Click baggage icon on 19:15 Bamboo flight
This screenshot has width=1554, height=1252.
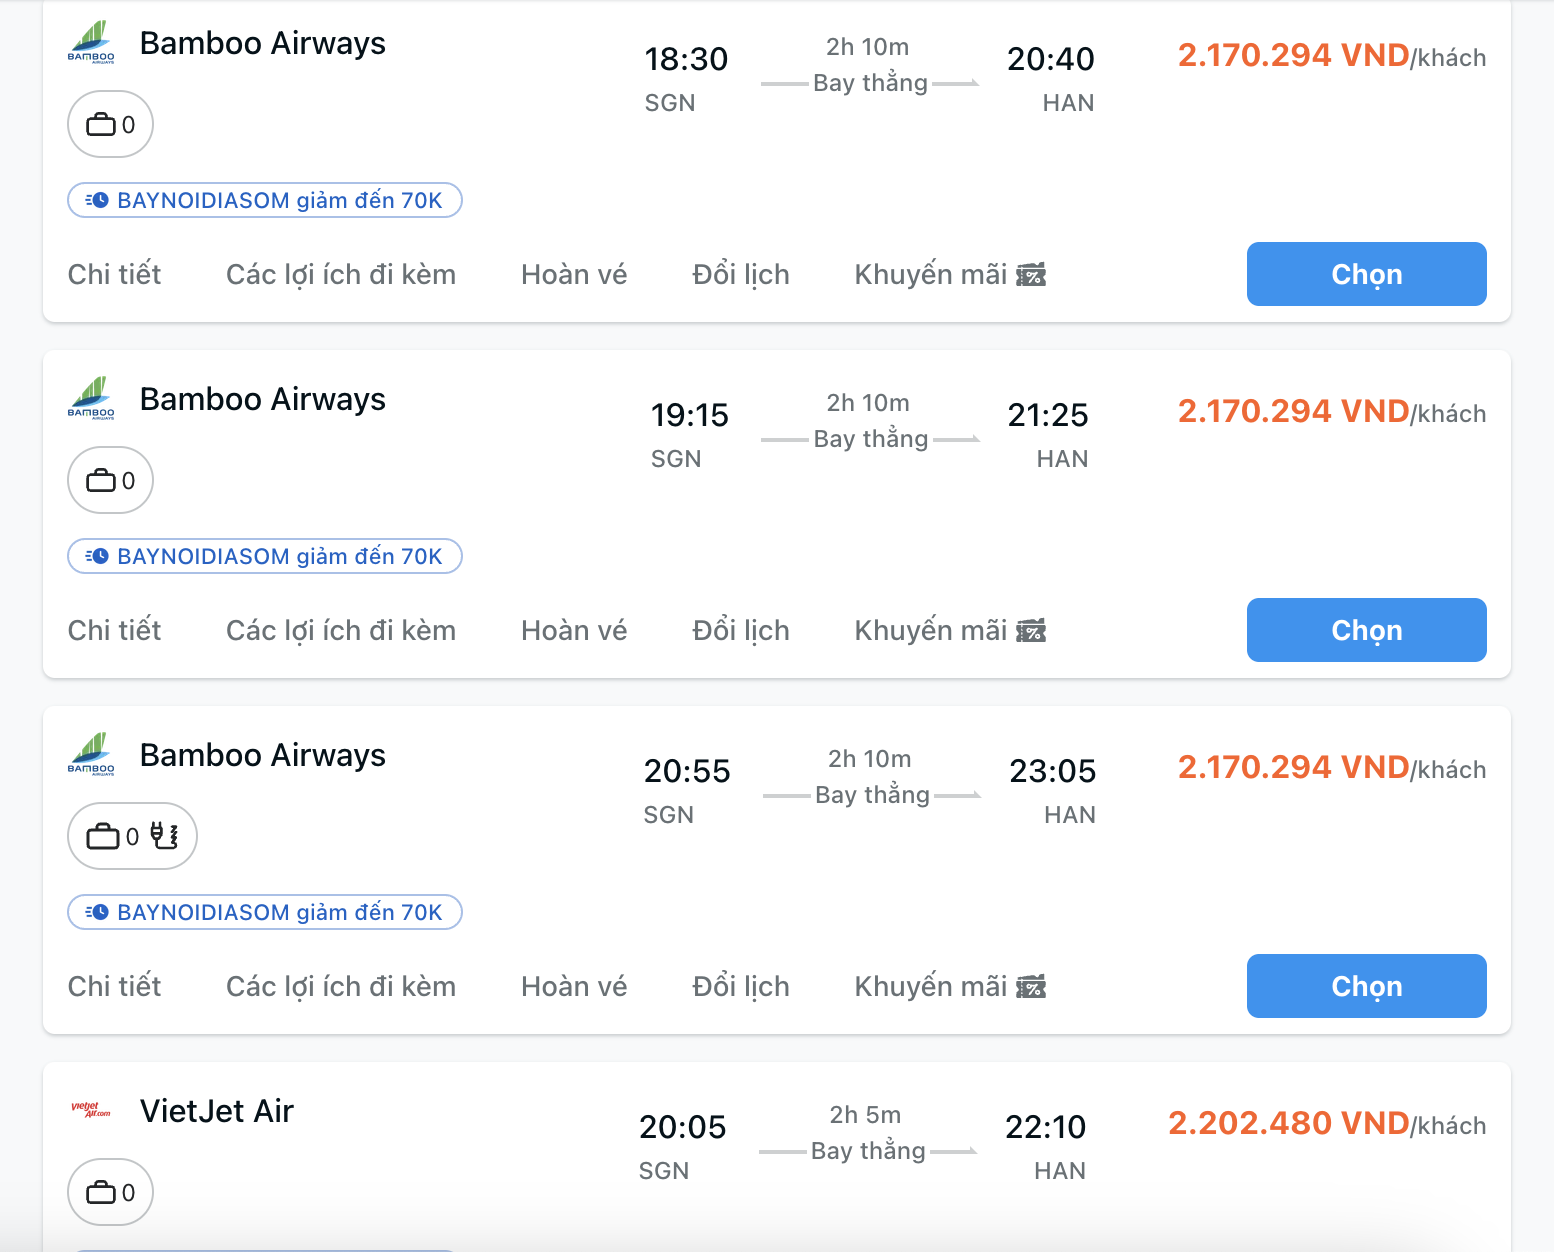click(x=101, y=481)
